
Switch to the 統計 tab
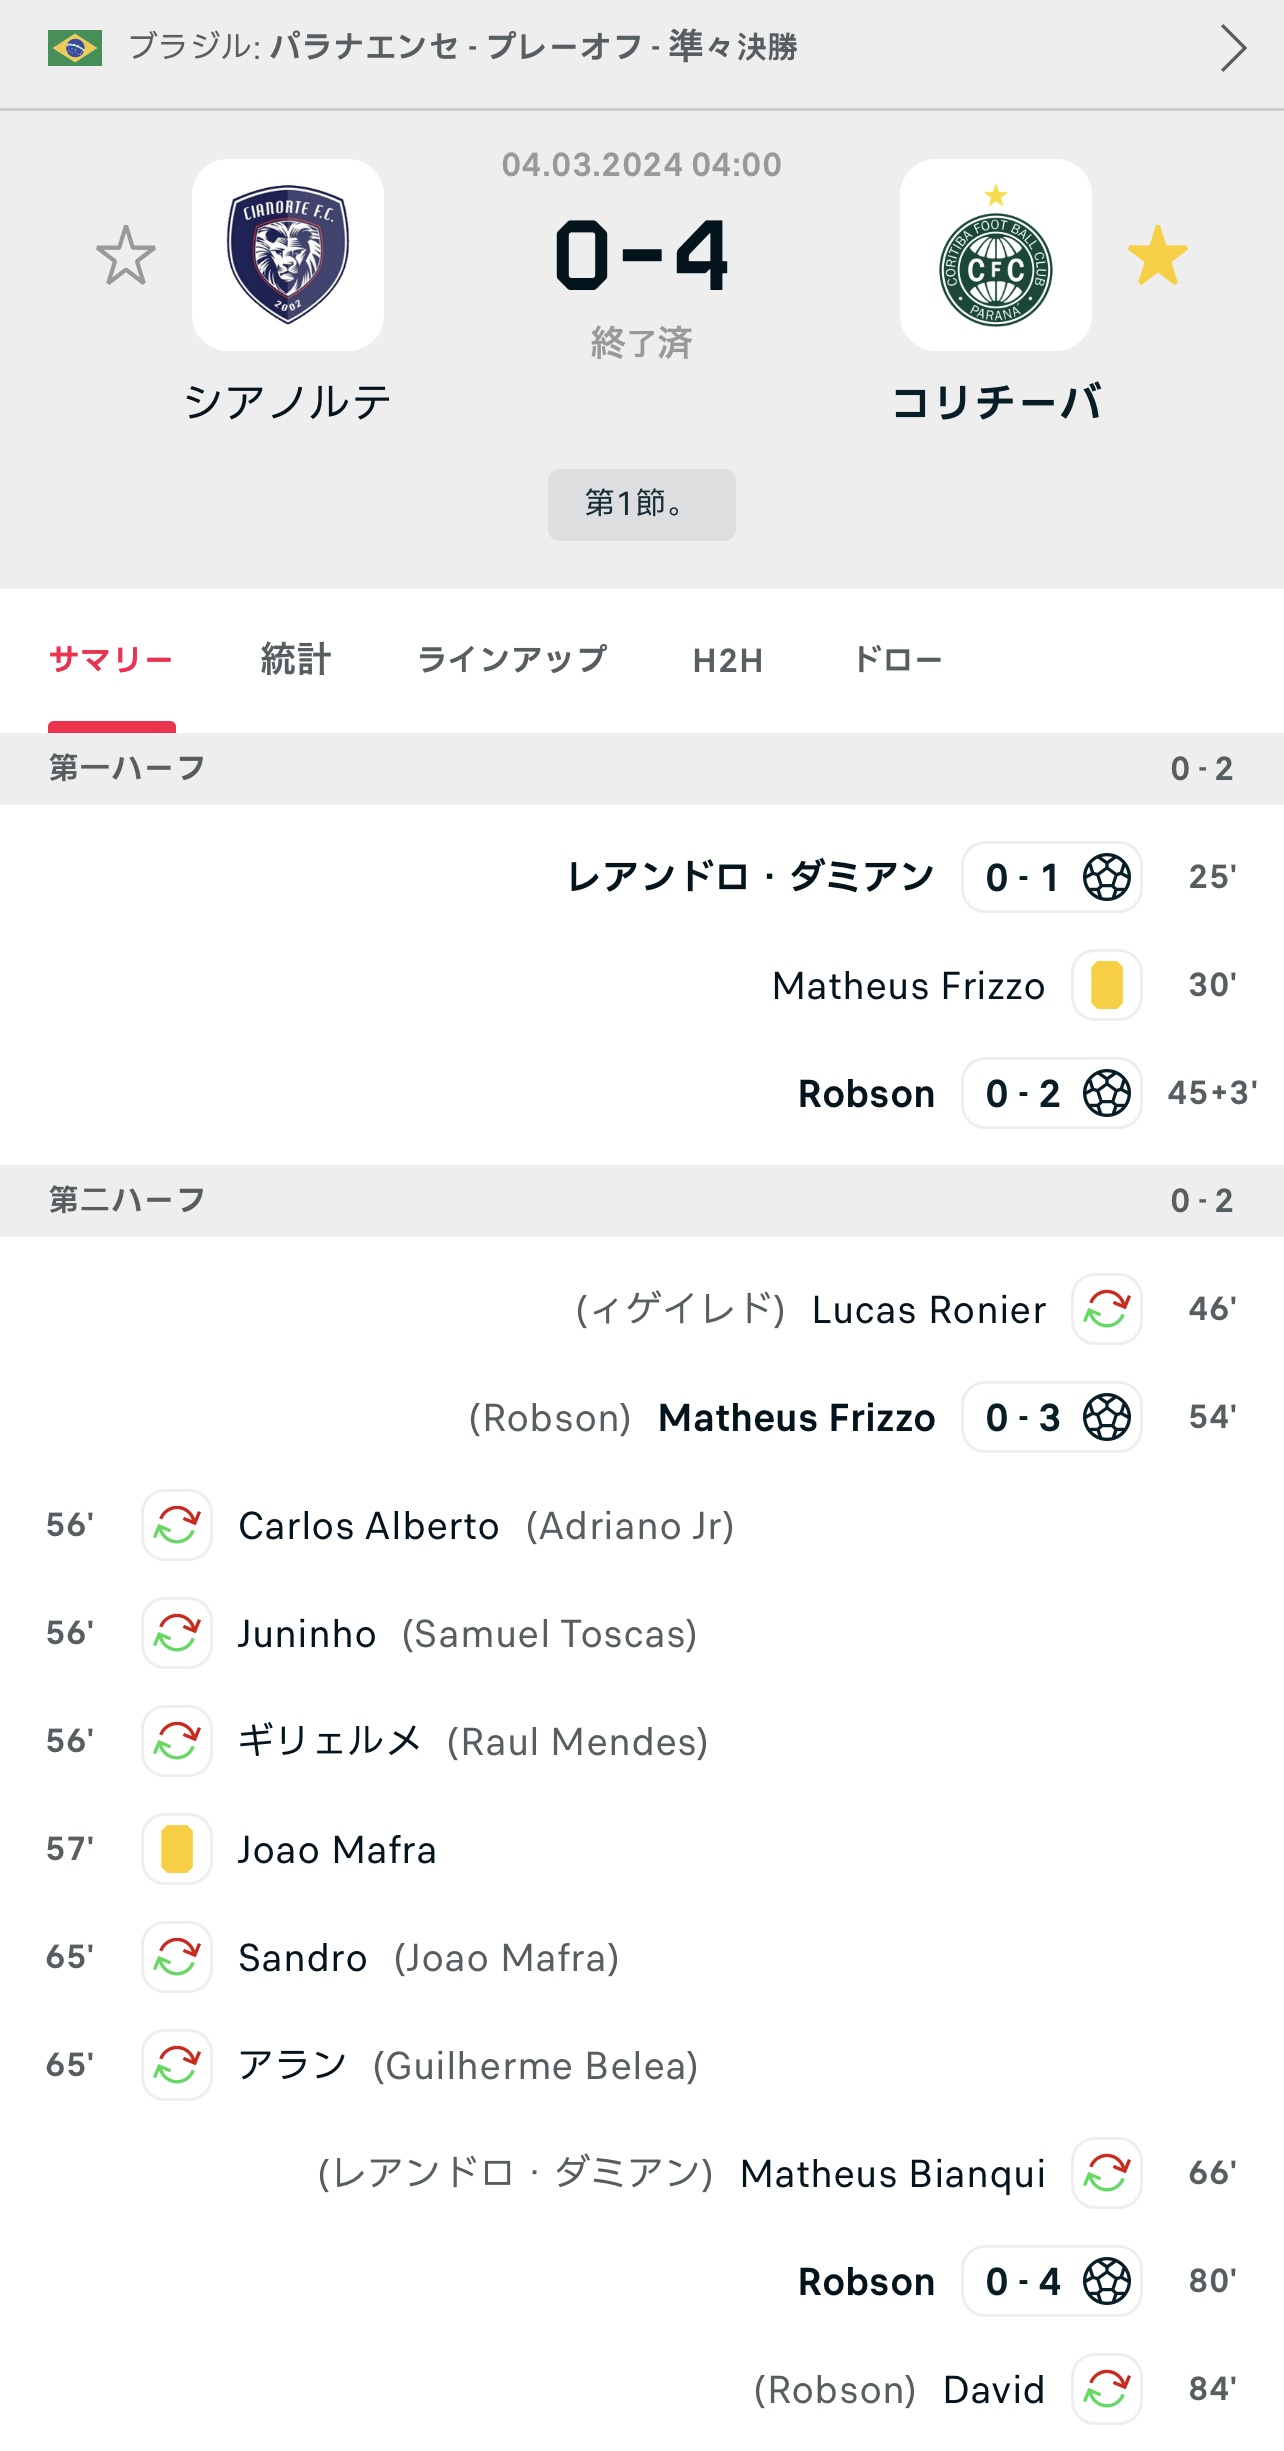click(295, 660)
